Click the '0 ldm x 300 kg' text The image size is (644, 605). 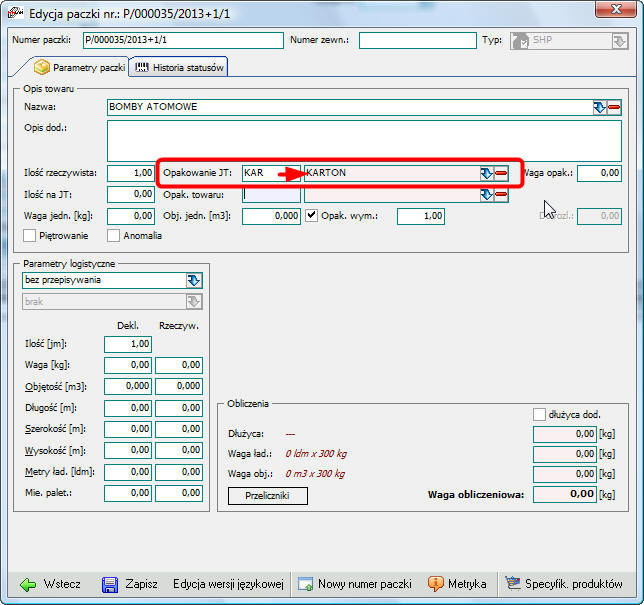[316, 454]
